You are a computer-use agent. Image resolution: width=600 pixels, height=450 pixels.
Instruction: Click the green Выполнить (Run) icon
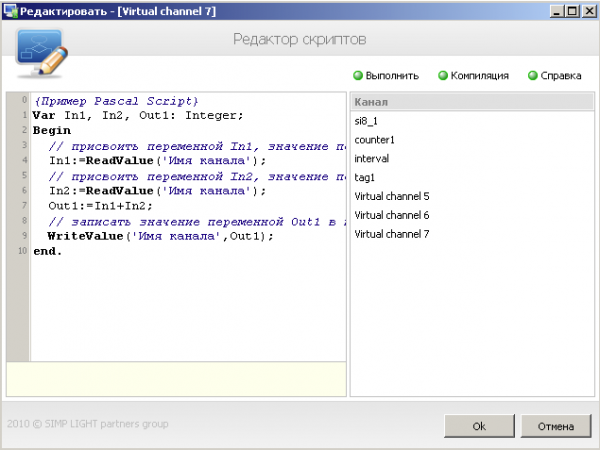click(357, 75)
